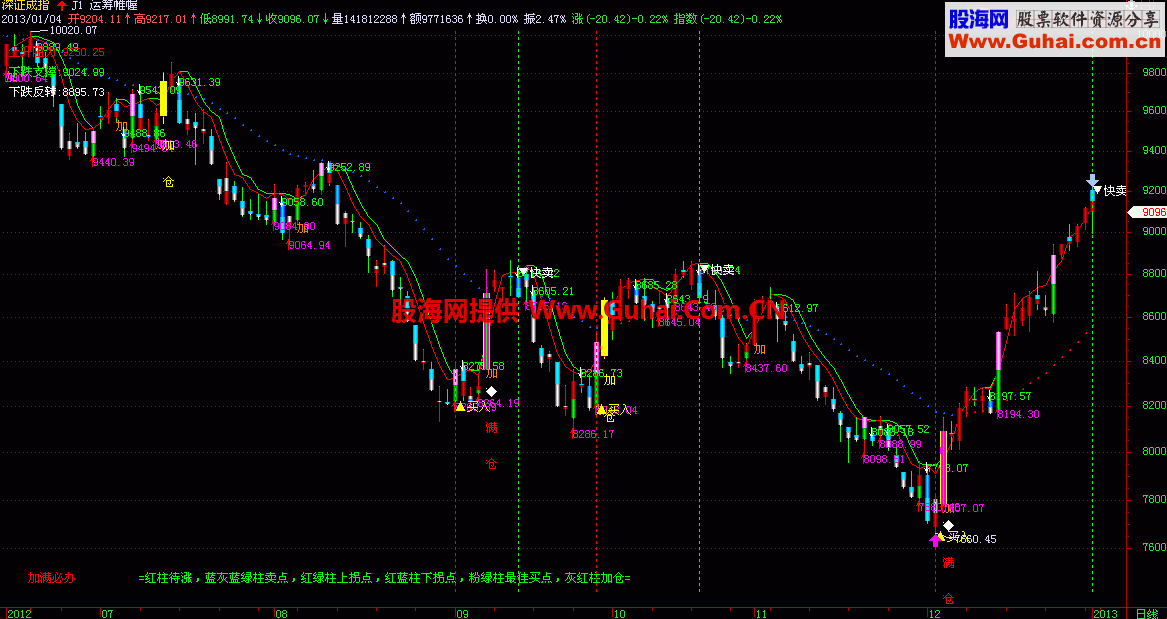
Task: Click the 7600 price axis label
Action: click(1154, 548)
